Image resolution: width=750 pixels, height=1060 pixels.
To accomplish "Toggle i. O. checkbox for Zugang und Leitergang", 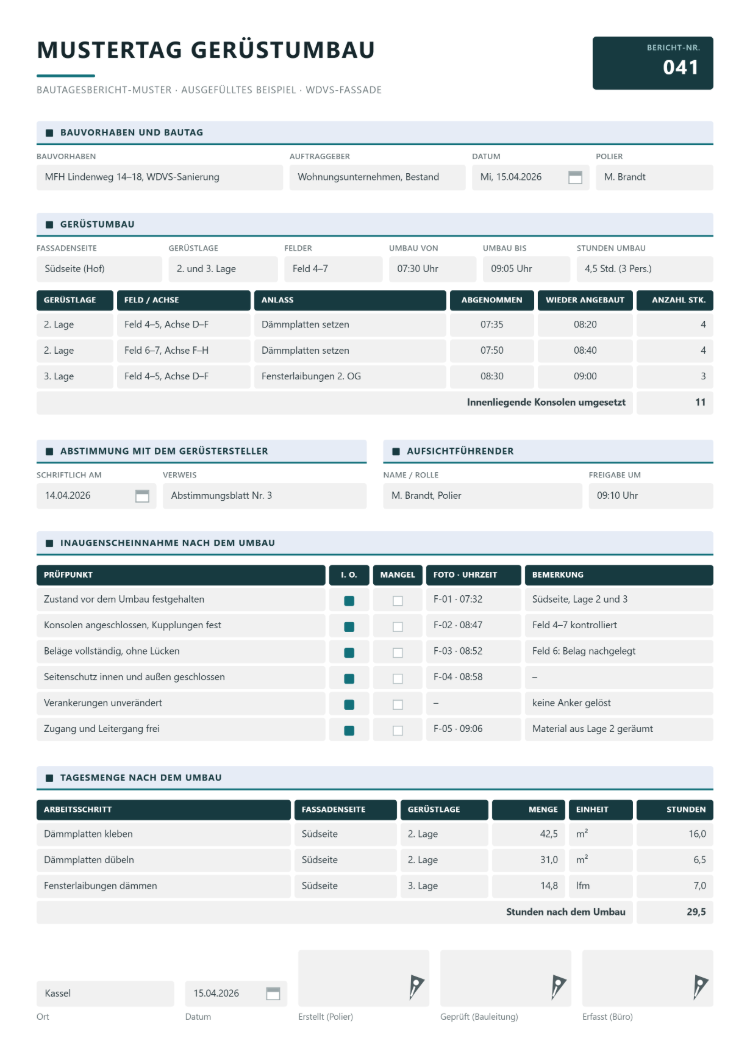I will click(349, 730).
